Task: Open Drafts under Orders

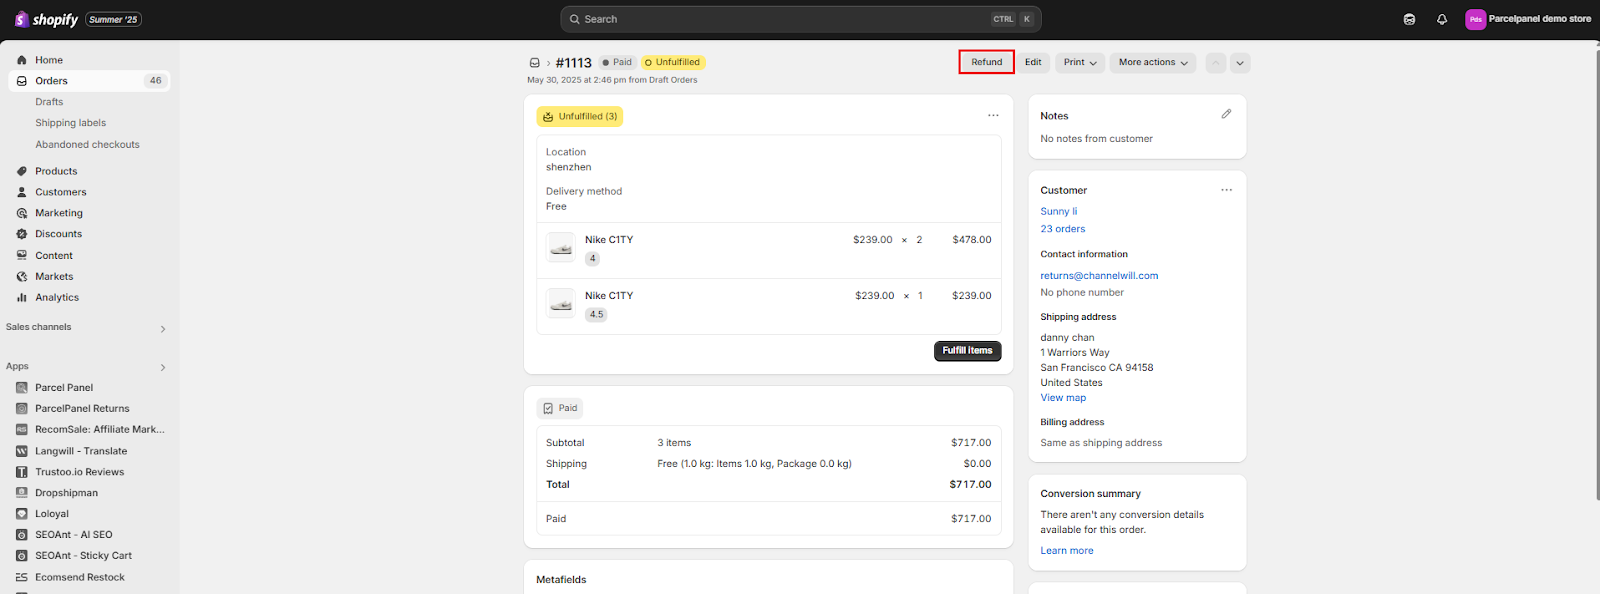Action: pos(49,102)
